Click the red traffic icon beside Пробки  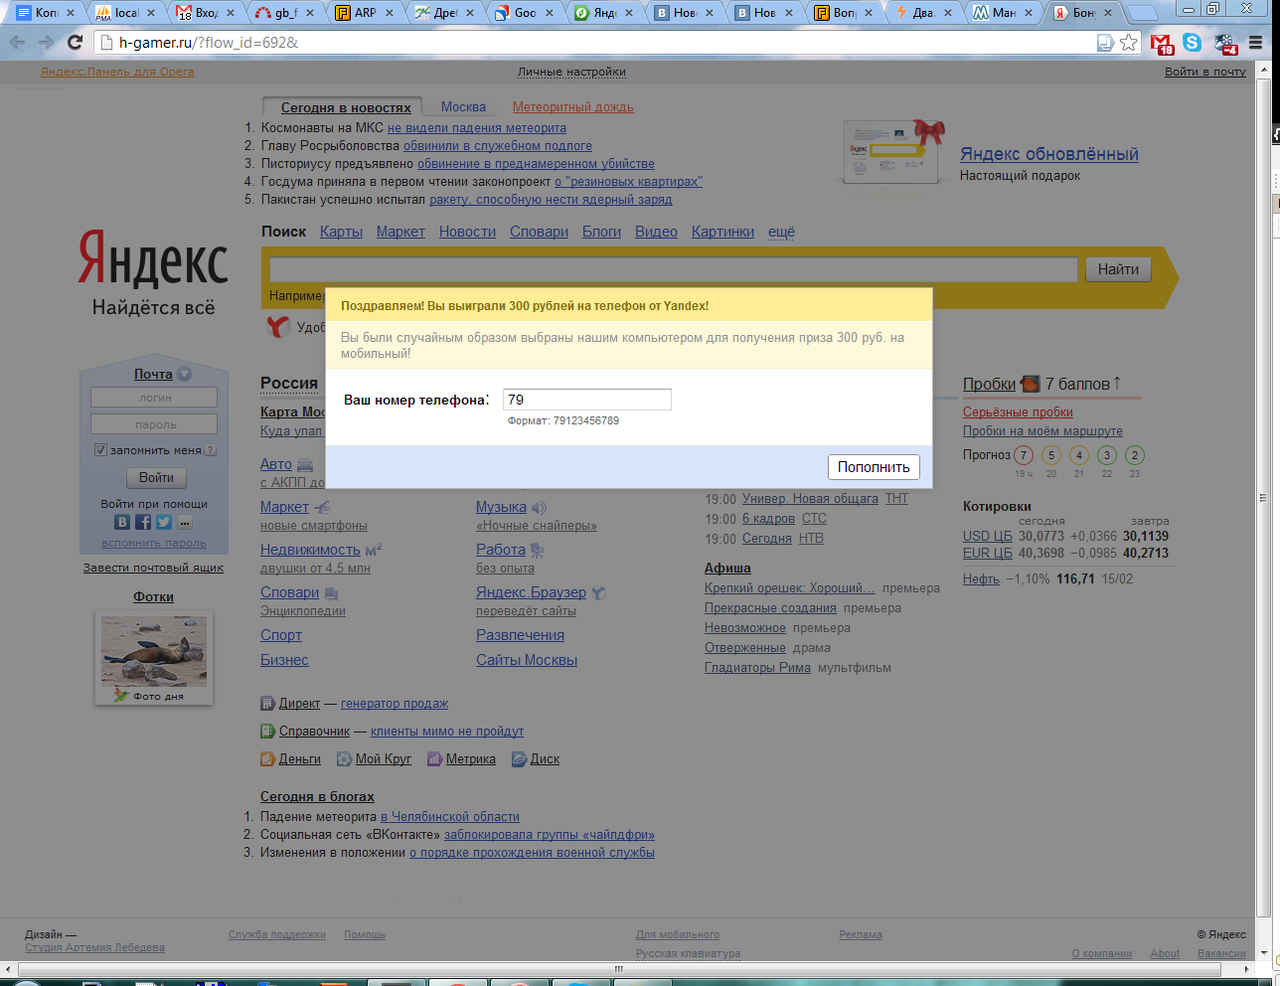pos(1030,384)
